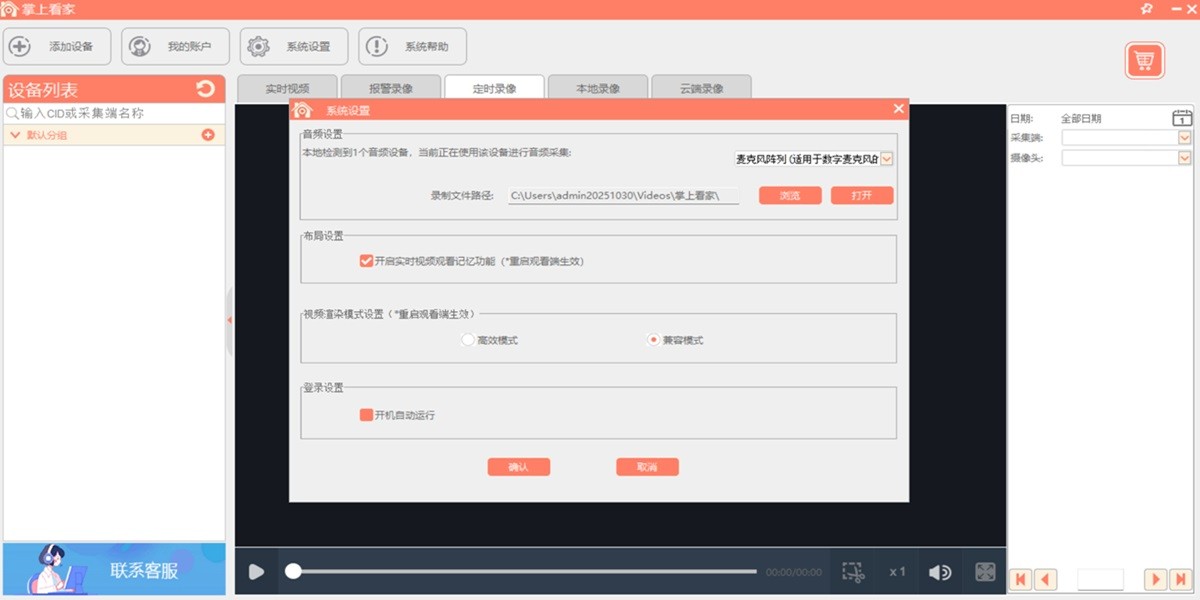Viewport: 1200px width, 600px height.
Task: Open the microphone audio device dropdown
Action: (886, 159)
